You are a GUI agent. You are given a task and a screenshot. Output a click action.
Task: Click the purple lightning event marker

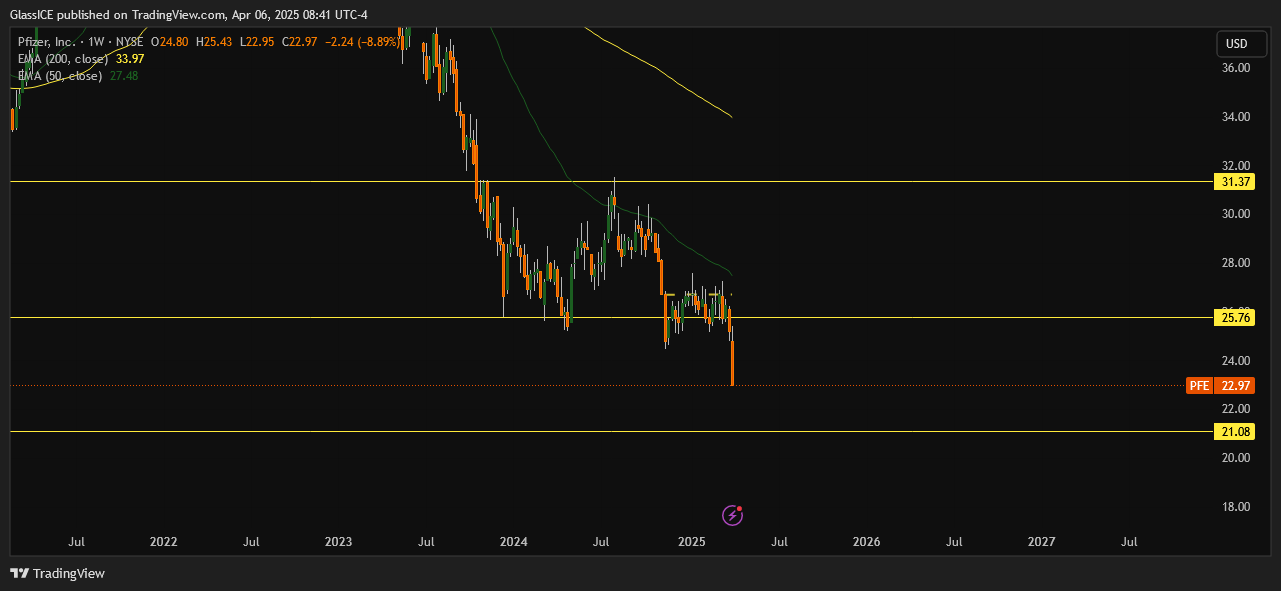tap(732, 515)
